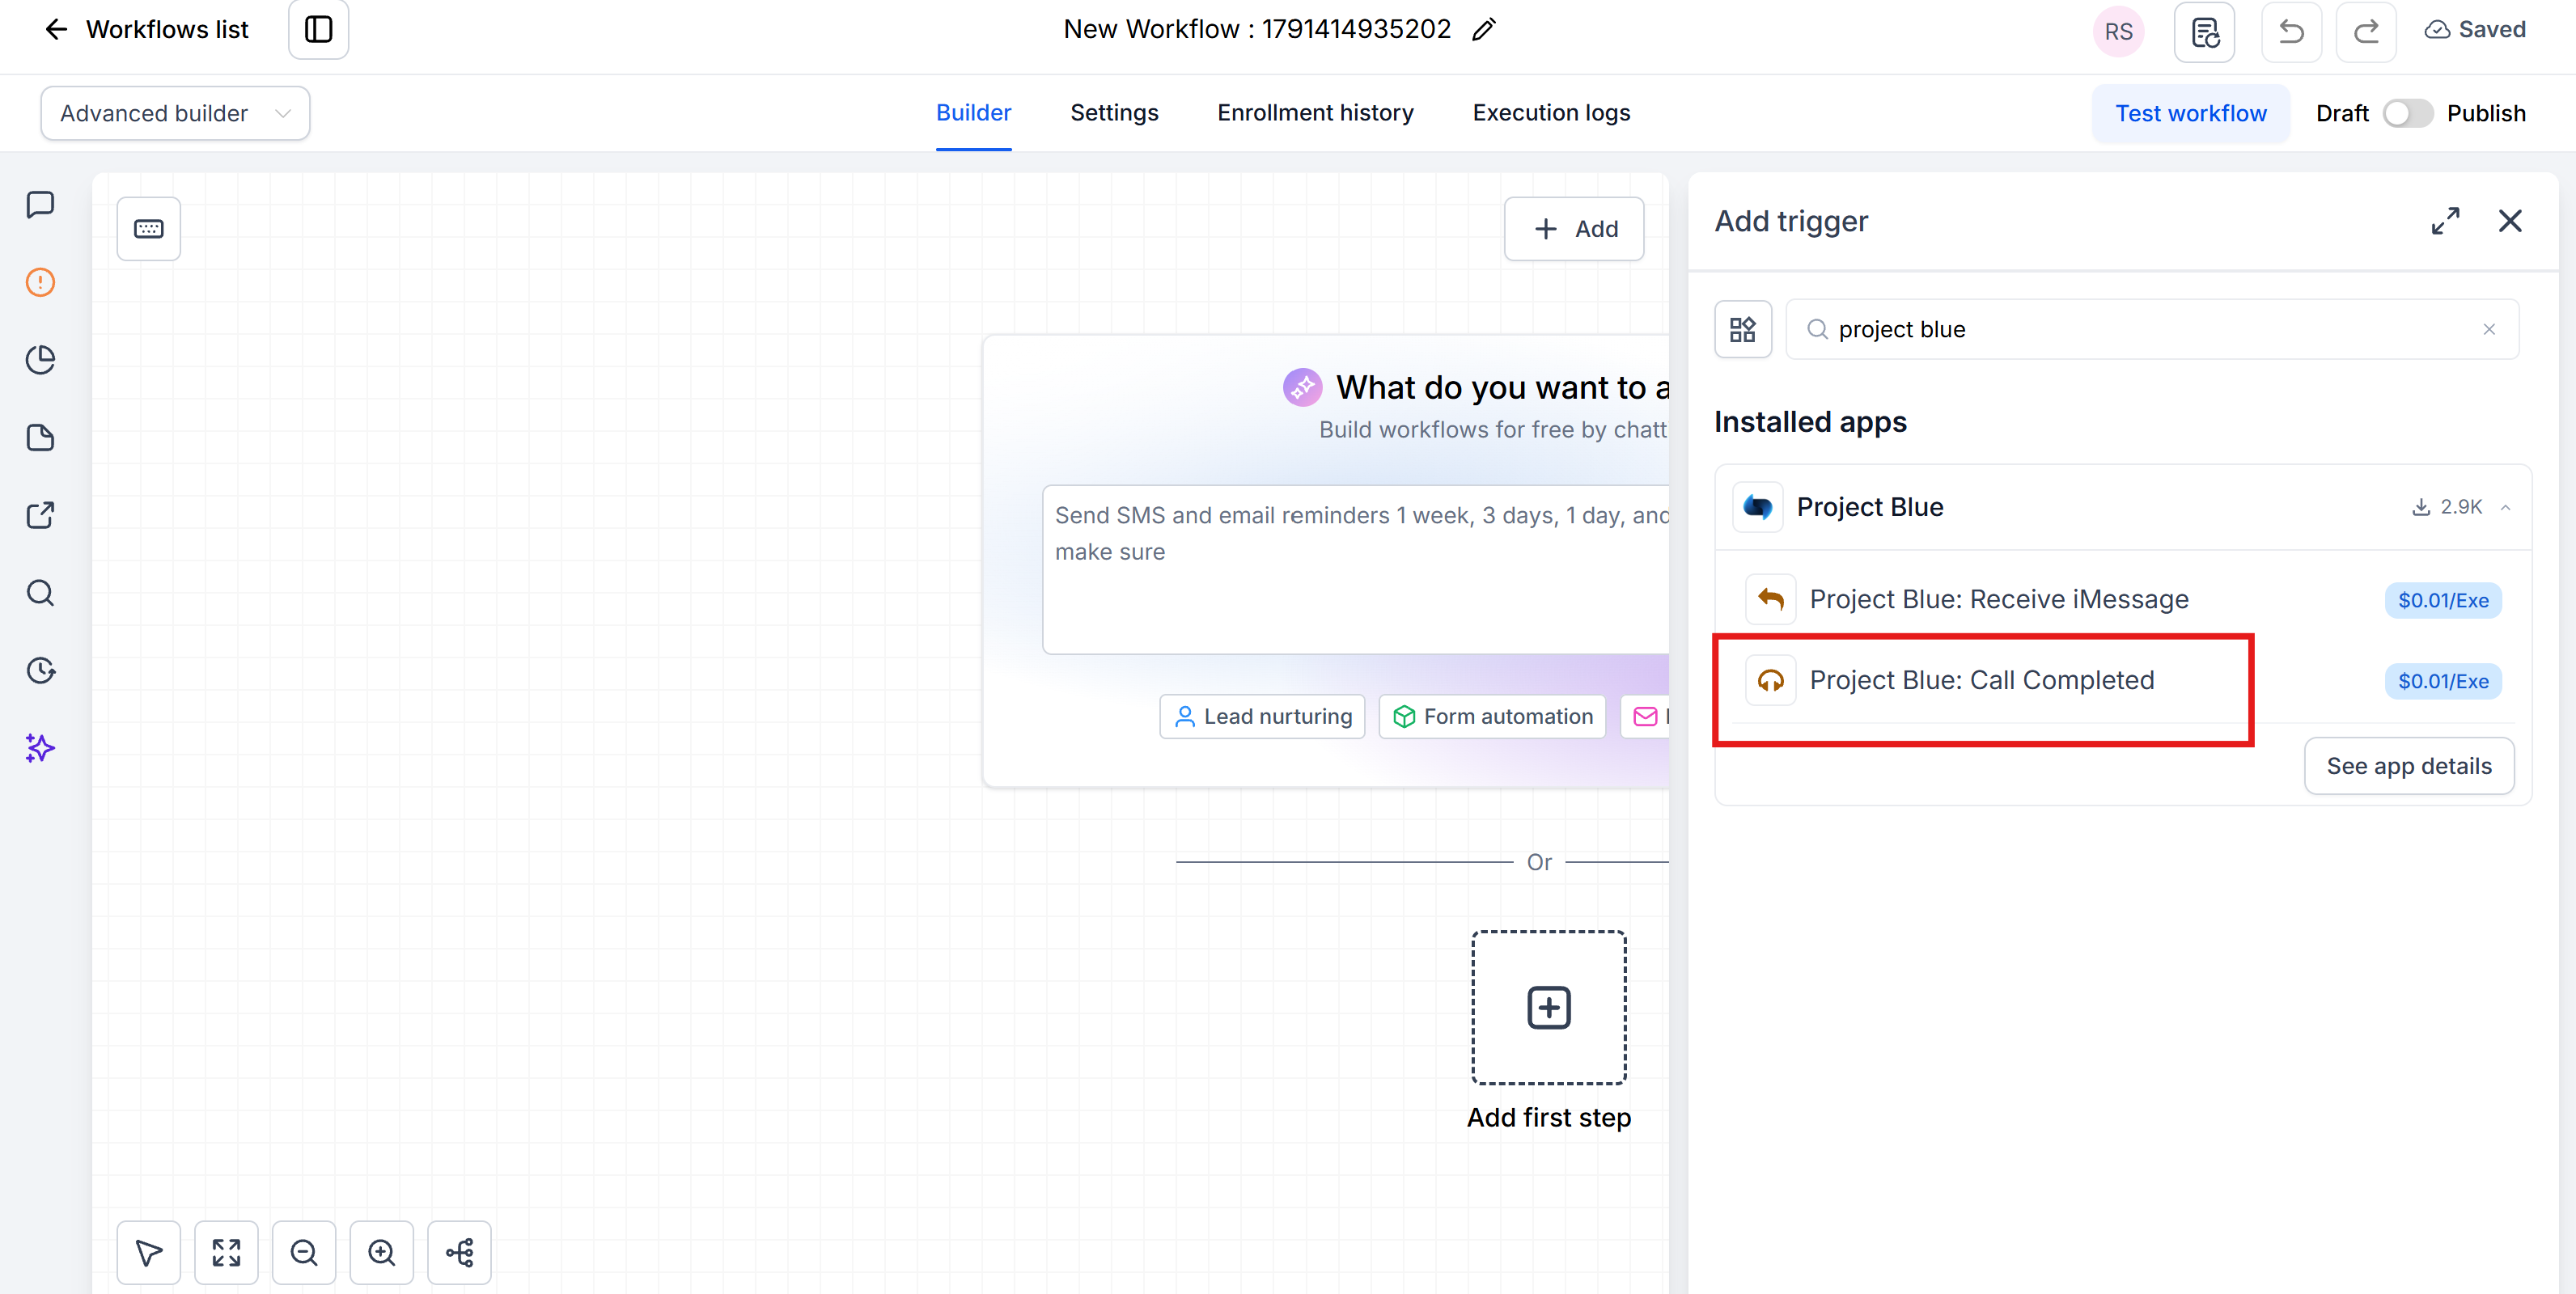Screen dimensions: 2576x1294
Task: Open the Execution logs tab
Action: click(1551, 113)
